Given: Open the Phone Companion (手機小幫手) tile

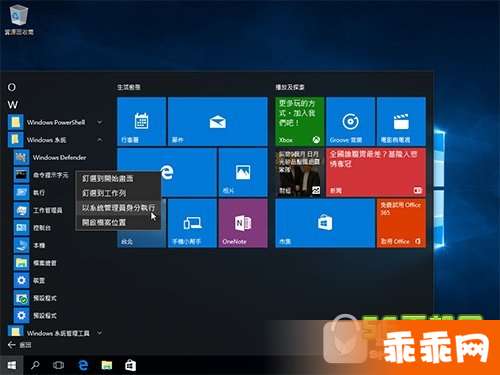Looking at the screenshot, I should (x=192, y=223).
